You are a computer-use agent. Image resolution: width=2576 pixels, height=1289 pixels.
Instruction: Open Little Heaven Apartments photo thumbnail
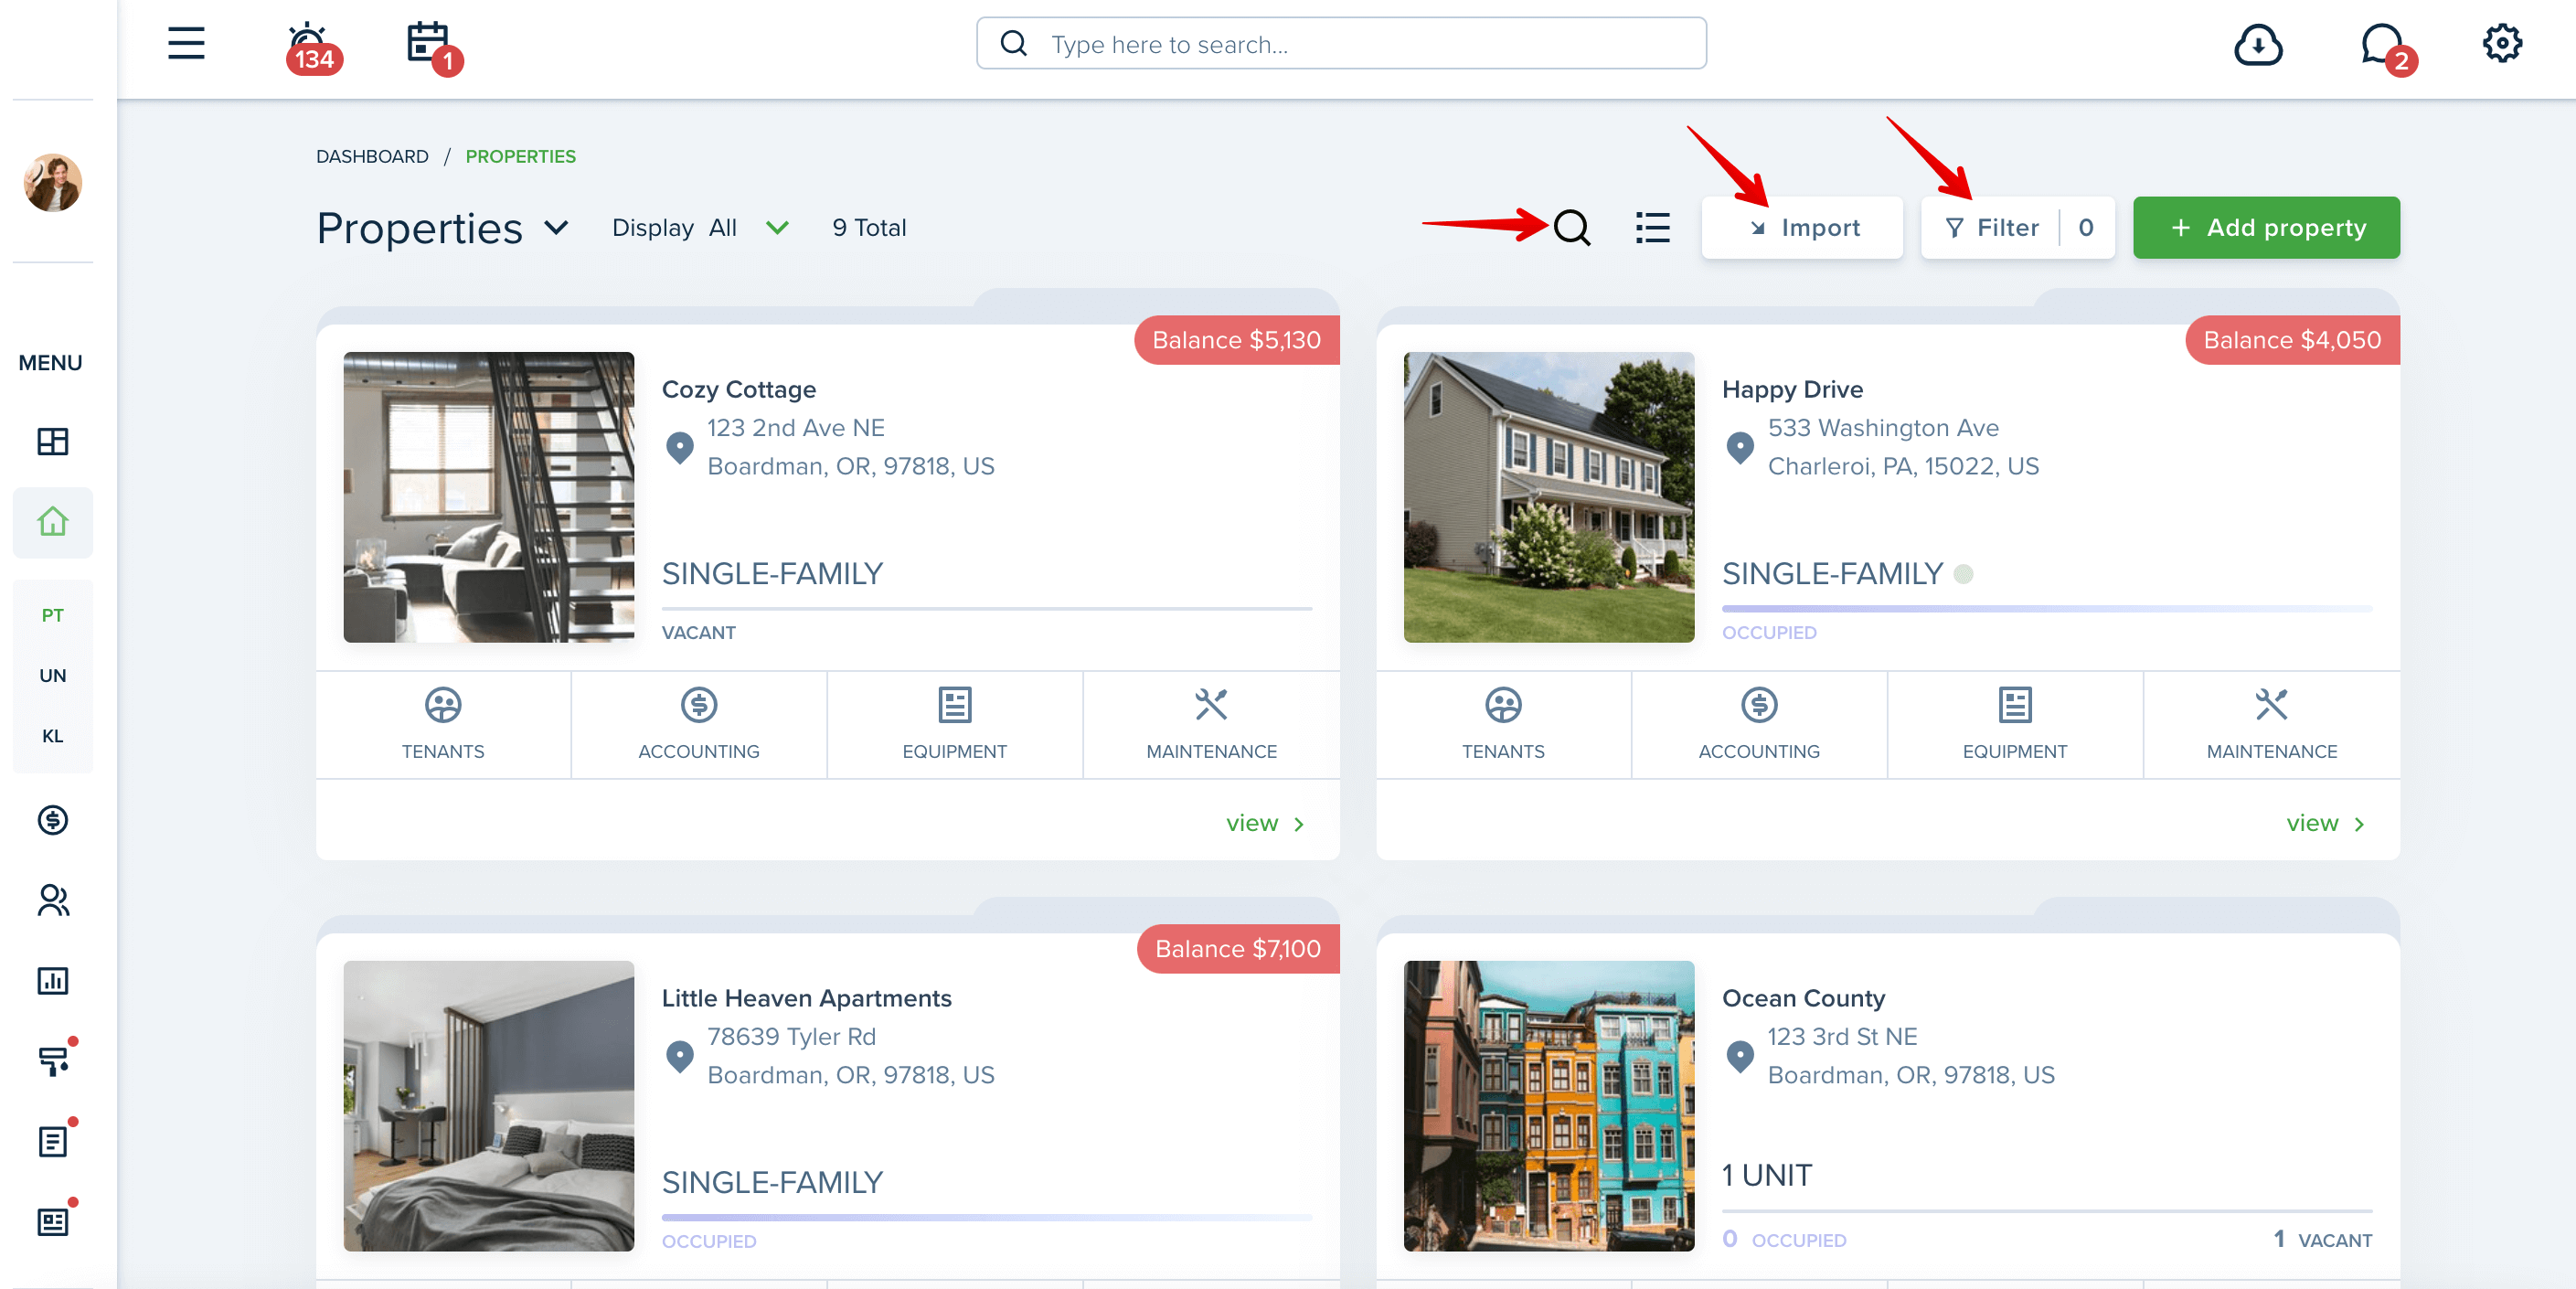coord(489,1106)
